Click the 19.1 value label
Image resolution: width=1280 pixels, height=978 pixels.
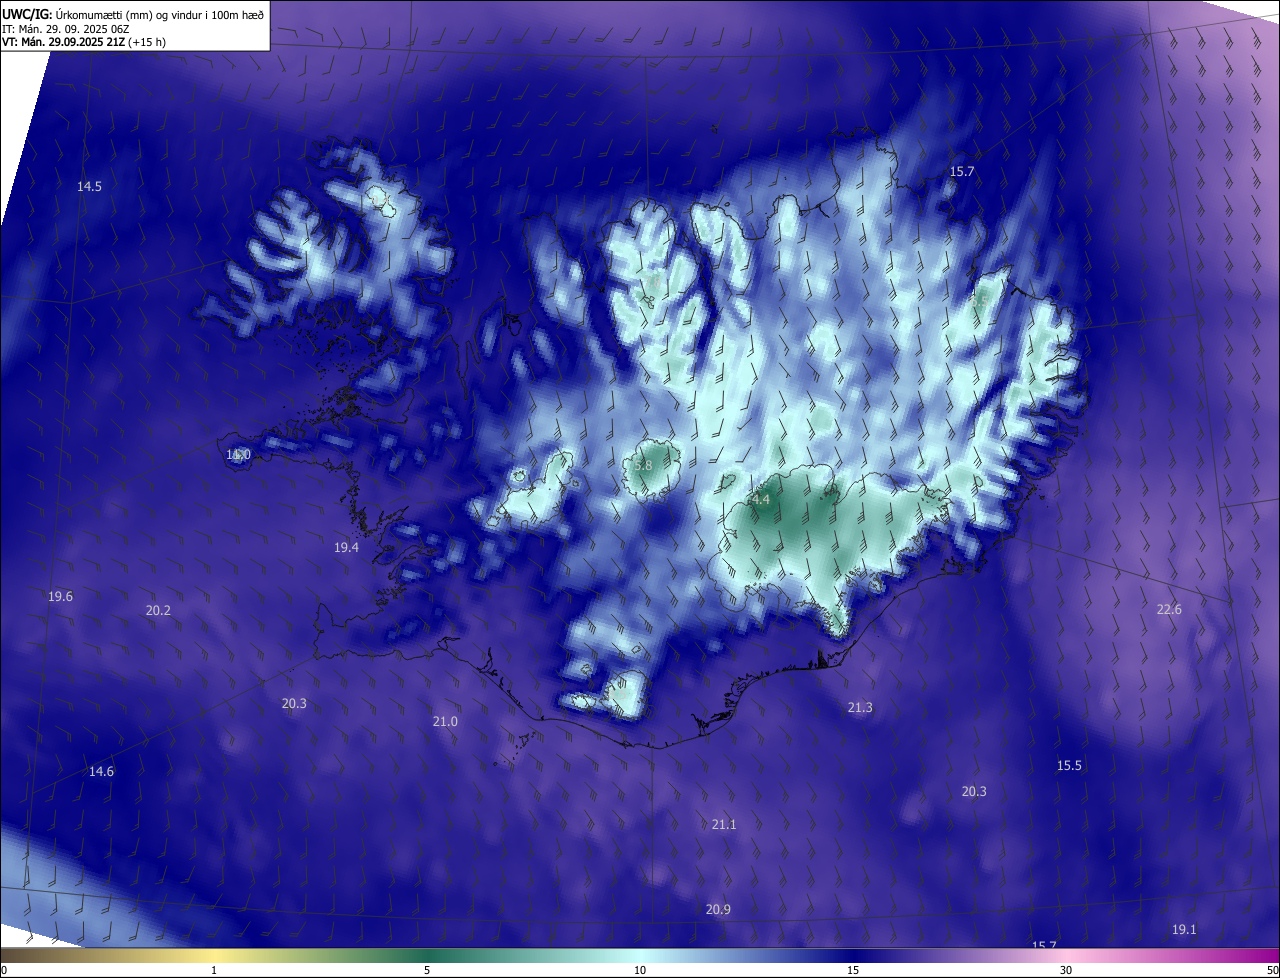1184,930
